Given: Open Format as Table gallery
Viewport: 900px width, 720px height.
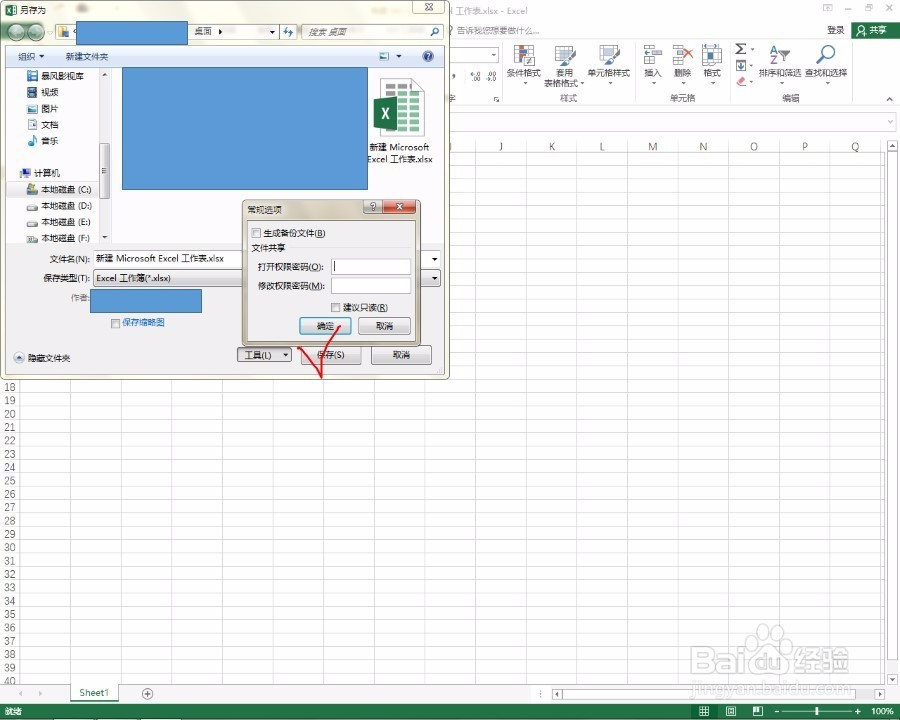Looking at the screenshot, I should pyautogui.click(x=564, y=65).
